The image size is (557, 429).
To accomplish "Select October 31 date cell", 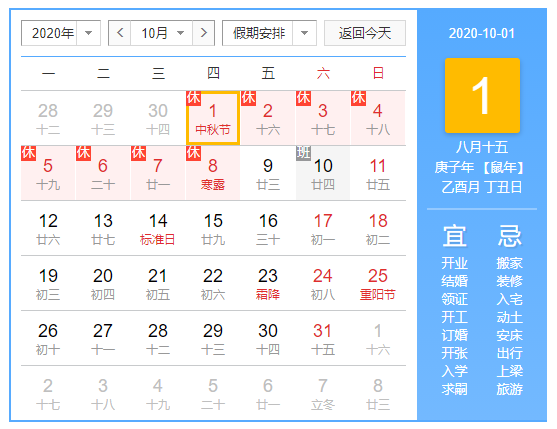I will click(x=323, y=338).
